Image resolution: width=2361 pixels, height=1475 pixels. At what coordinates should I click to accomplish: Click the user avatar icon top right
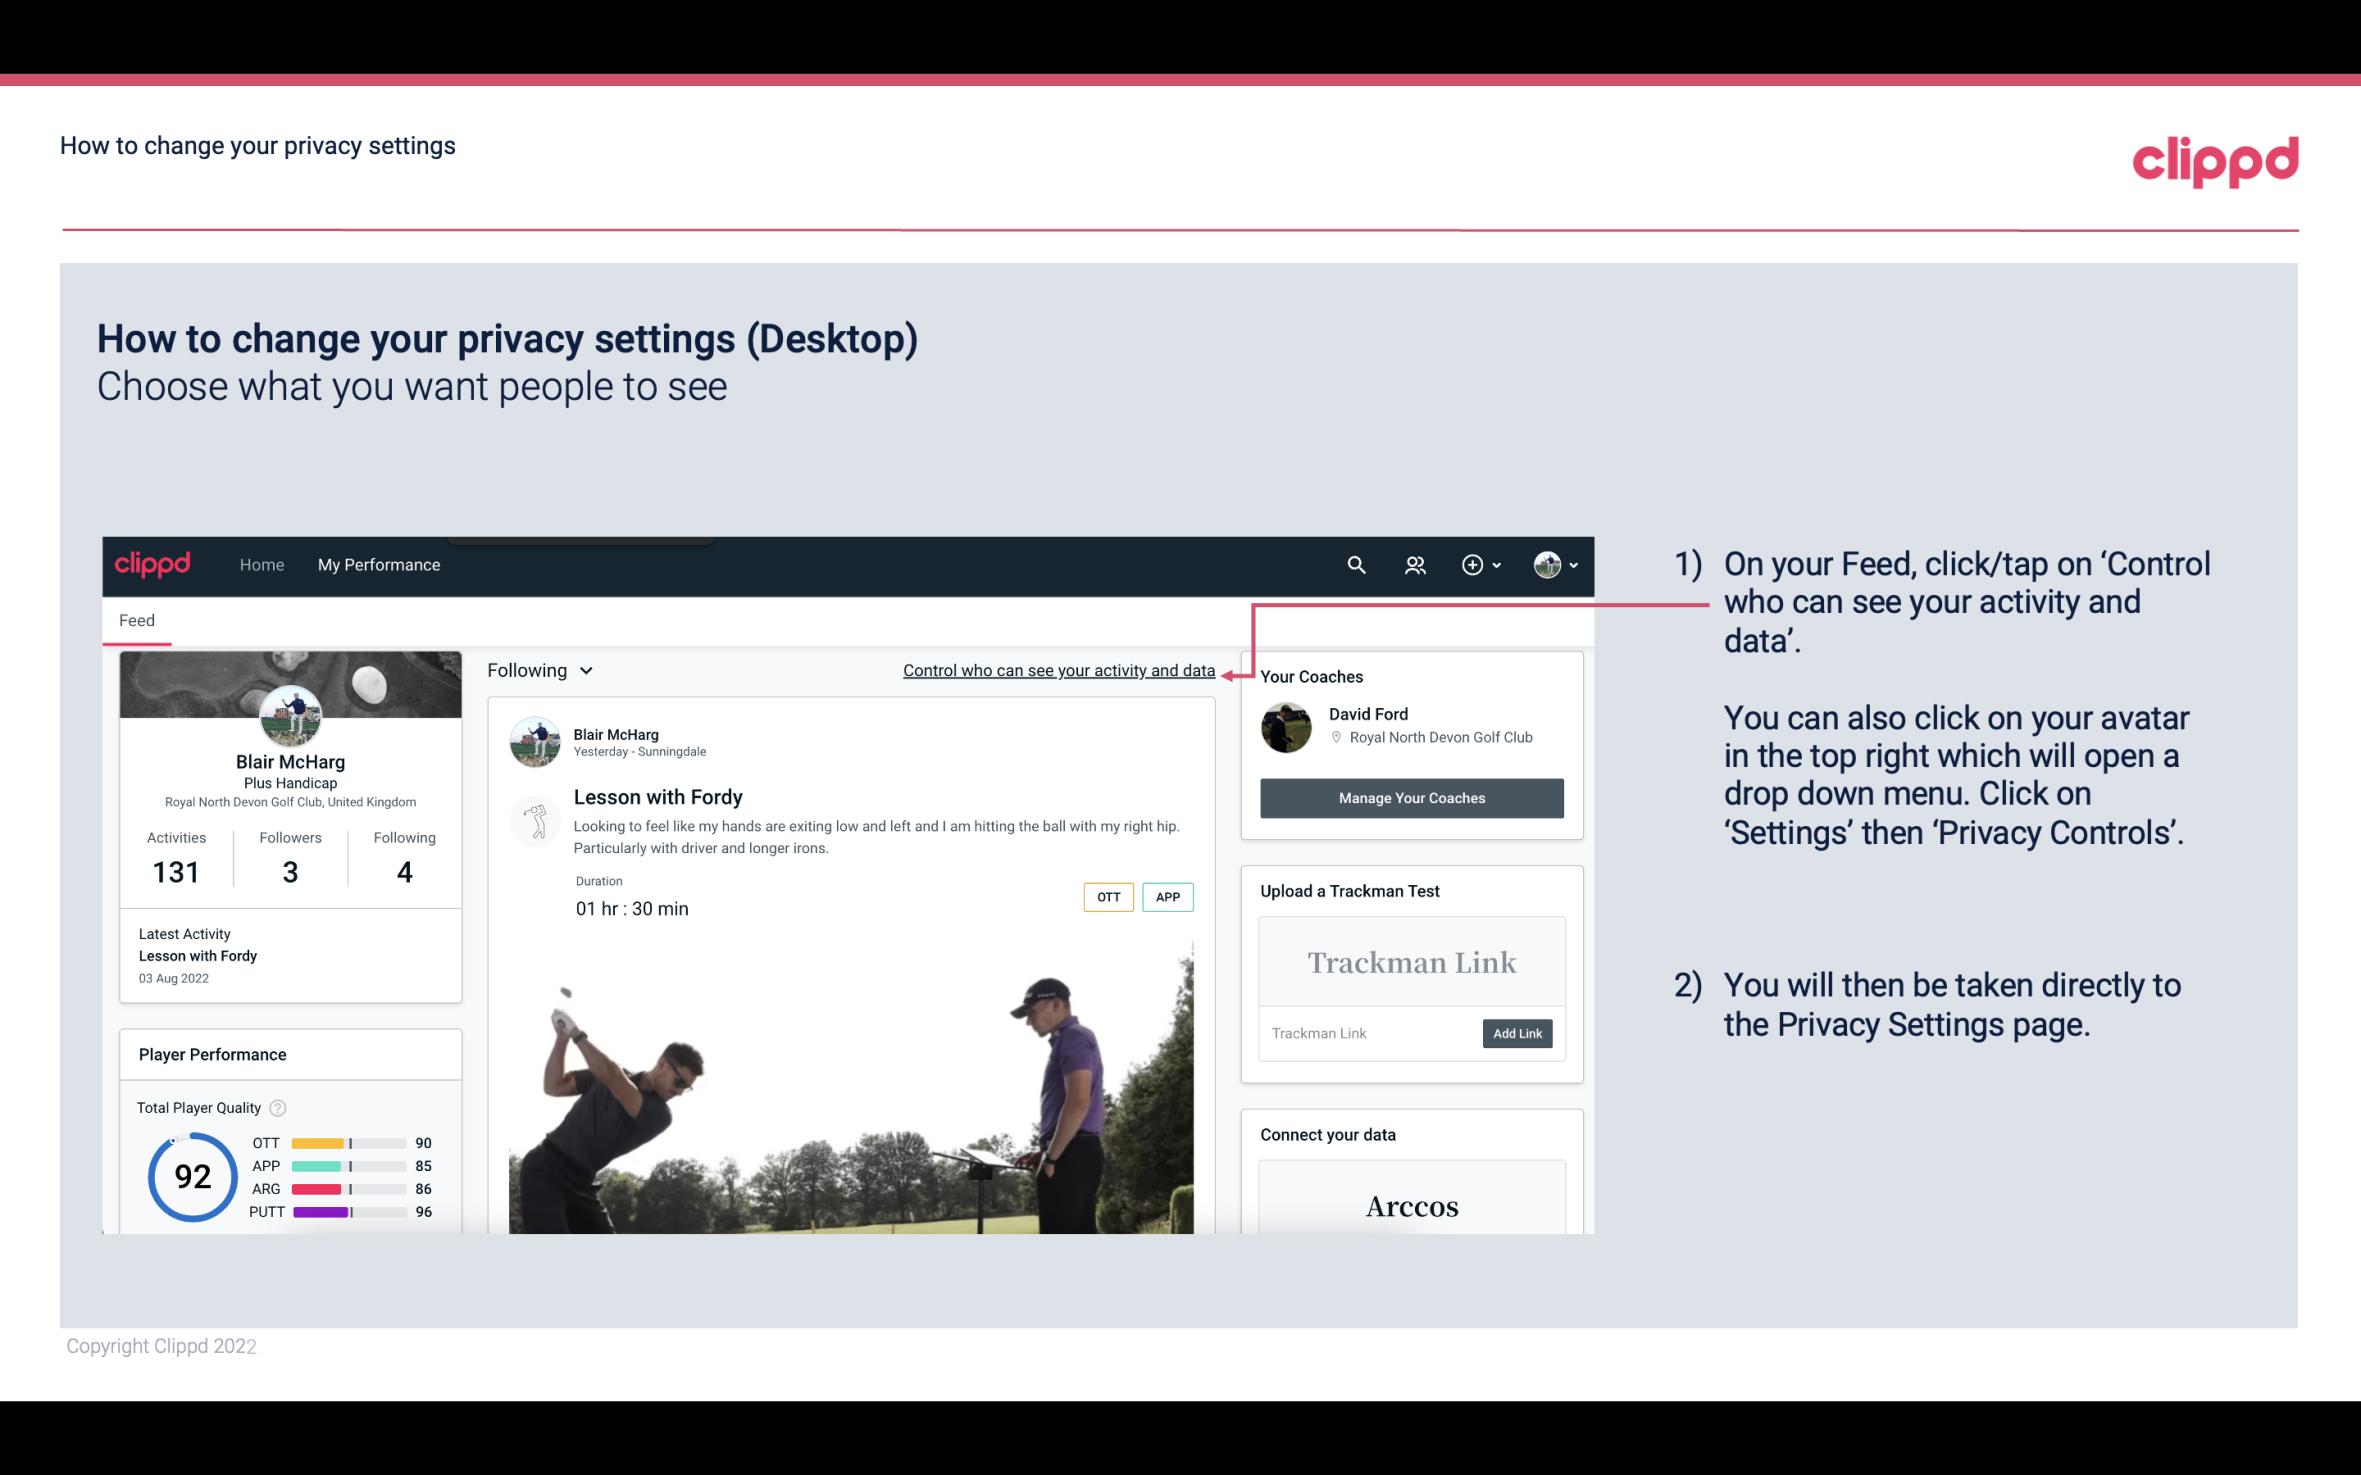1546,564
